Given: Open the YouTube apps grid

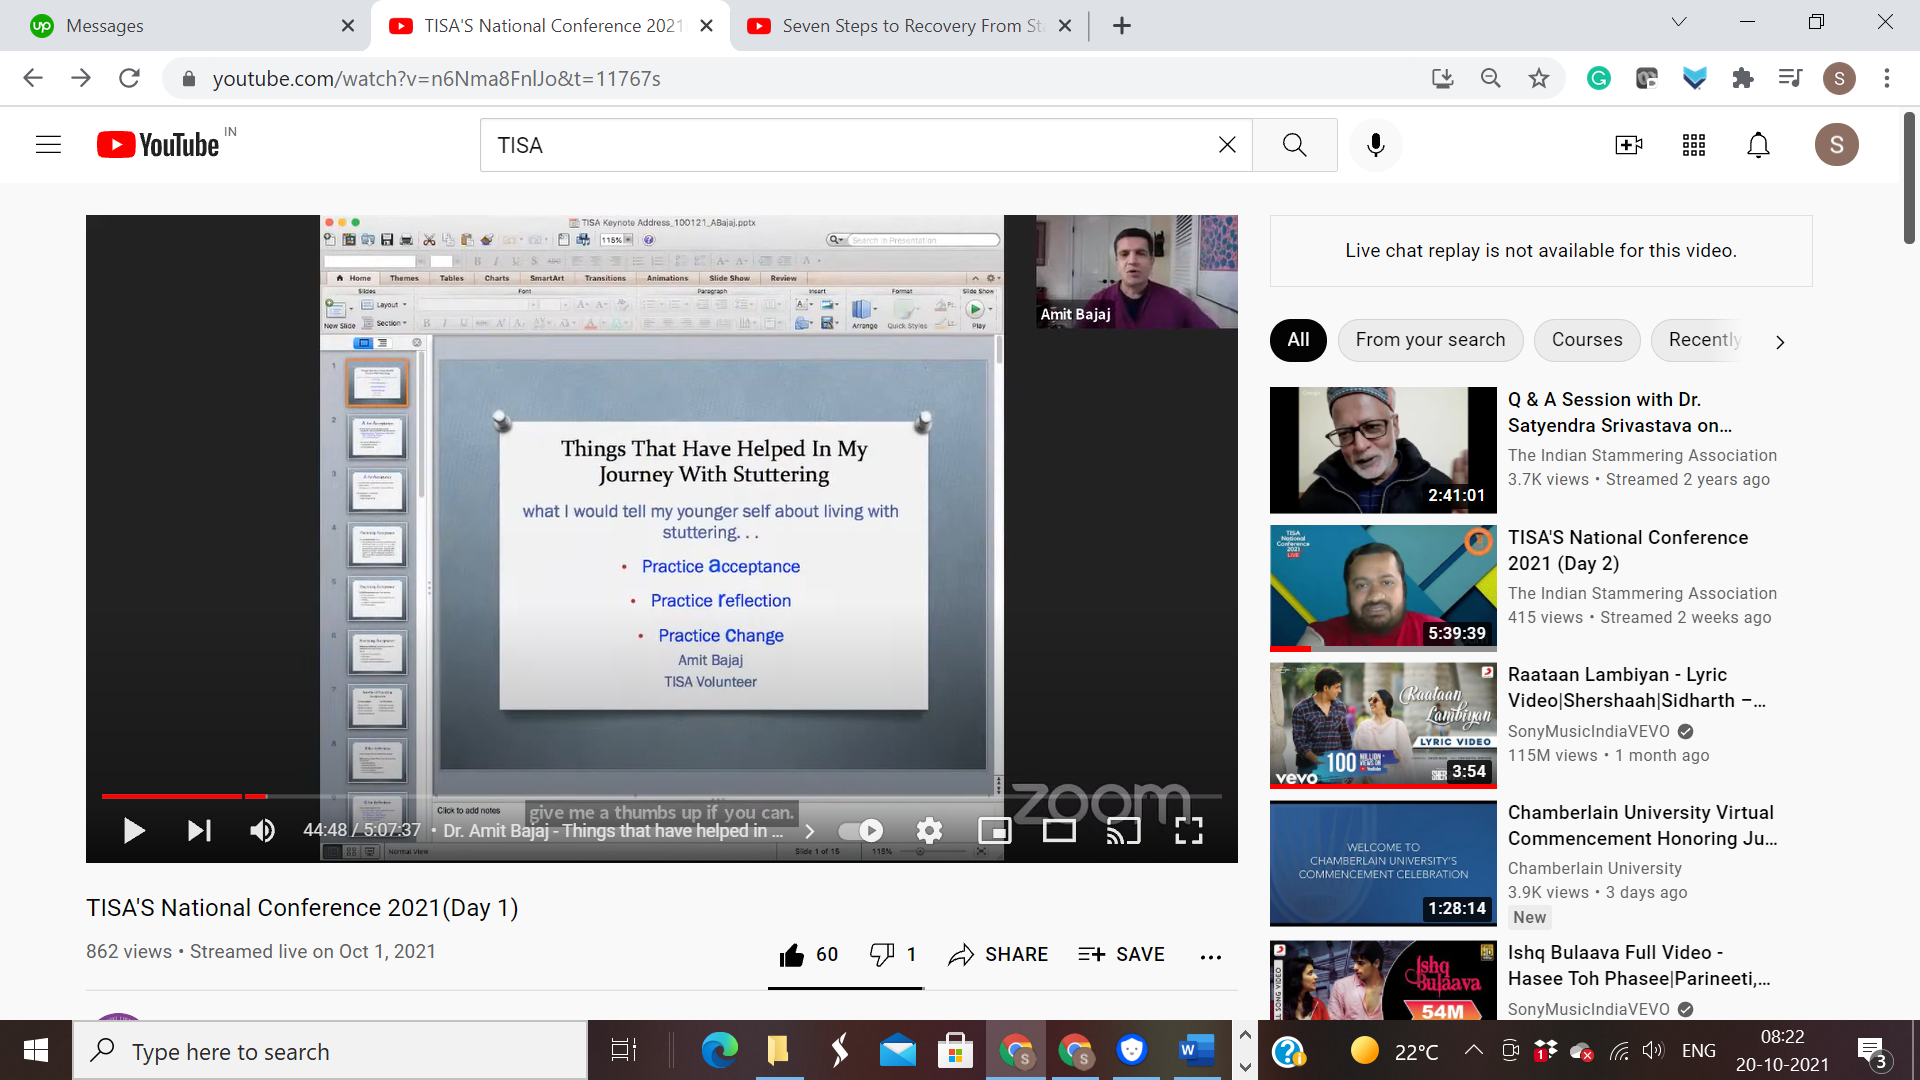Looking at the screenshot, I should point(1694,145).
